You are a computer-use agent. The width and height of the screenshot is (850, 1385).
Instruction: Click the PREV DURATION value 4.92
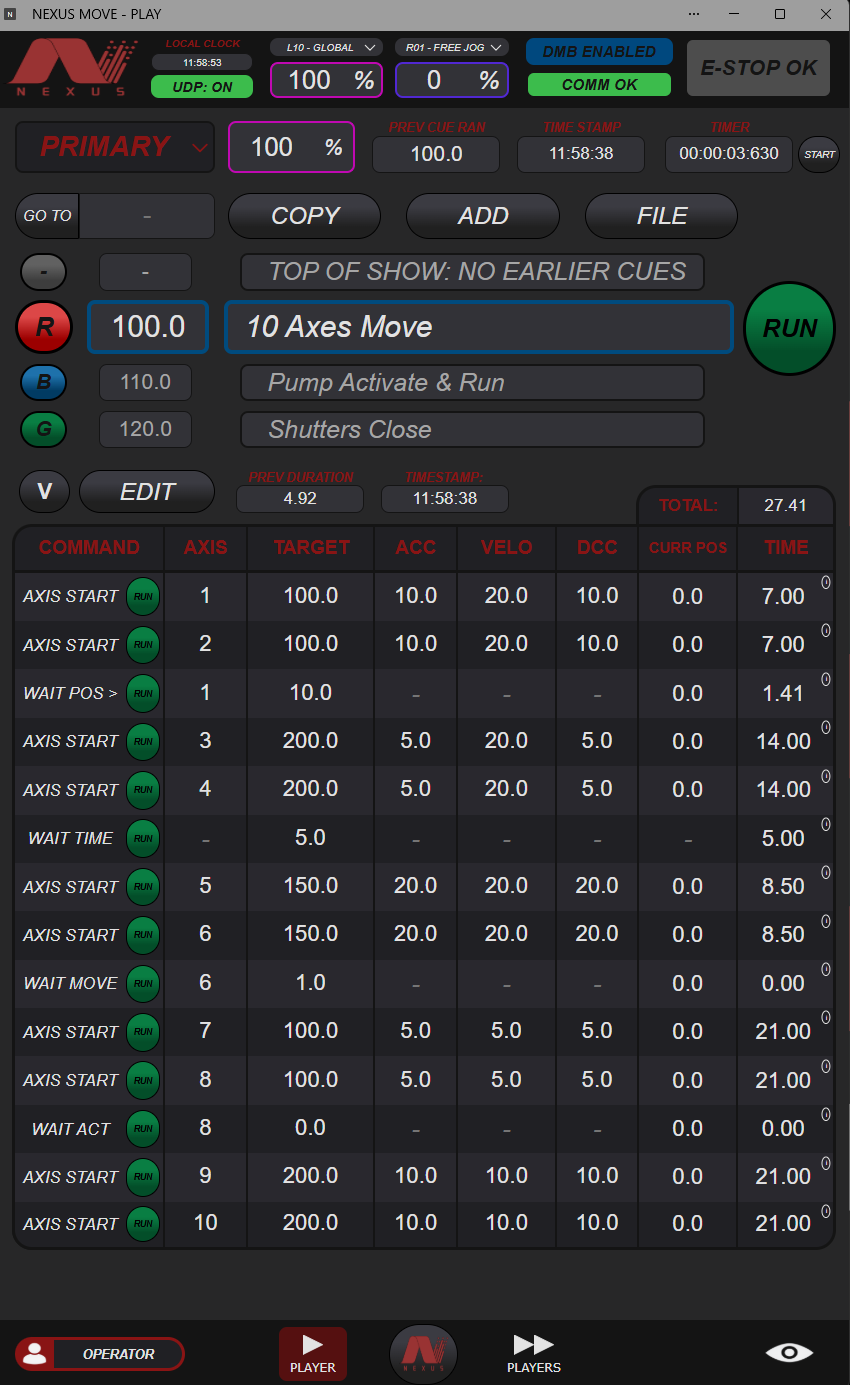click(x=300, y=498)
